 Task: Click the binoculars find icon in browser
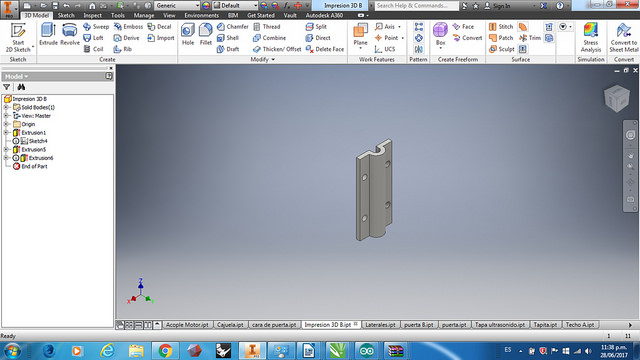point(21,87)
